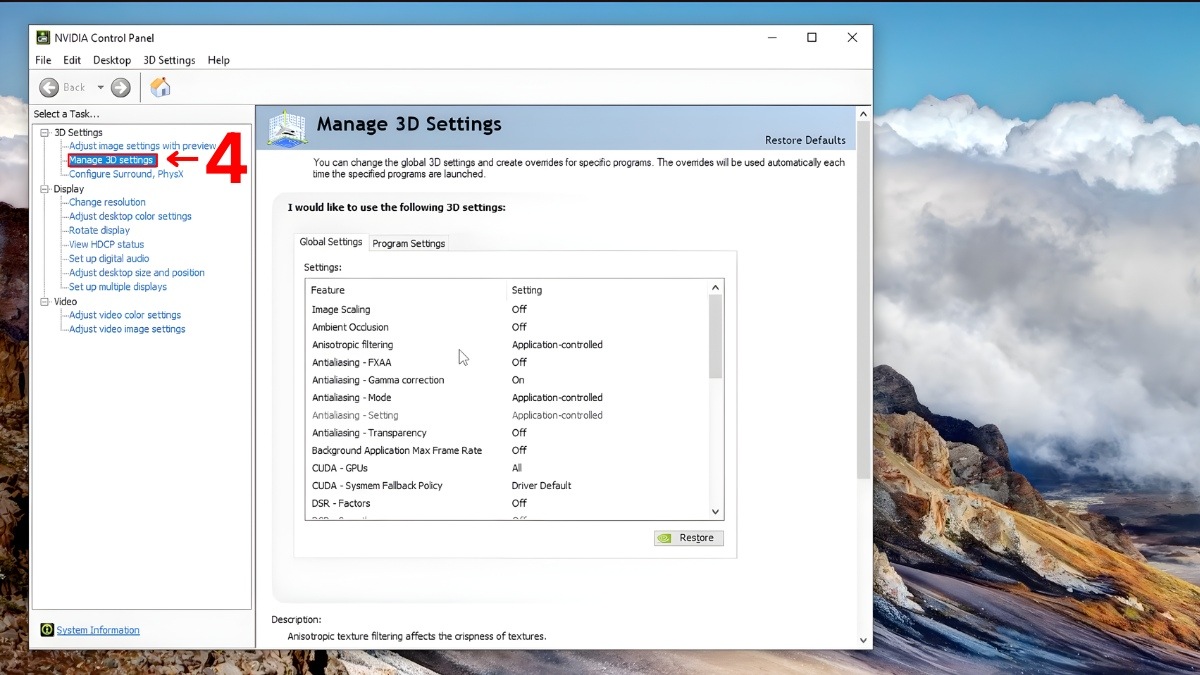Collapse the Display tree node
Image resolution: width=1200 pixels, height=675 pixels.
[44, 188]
